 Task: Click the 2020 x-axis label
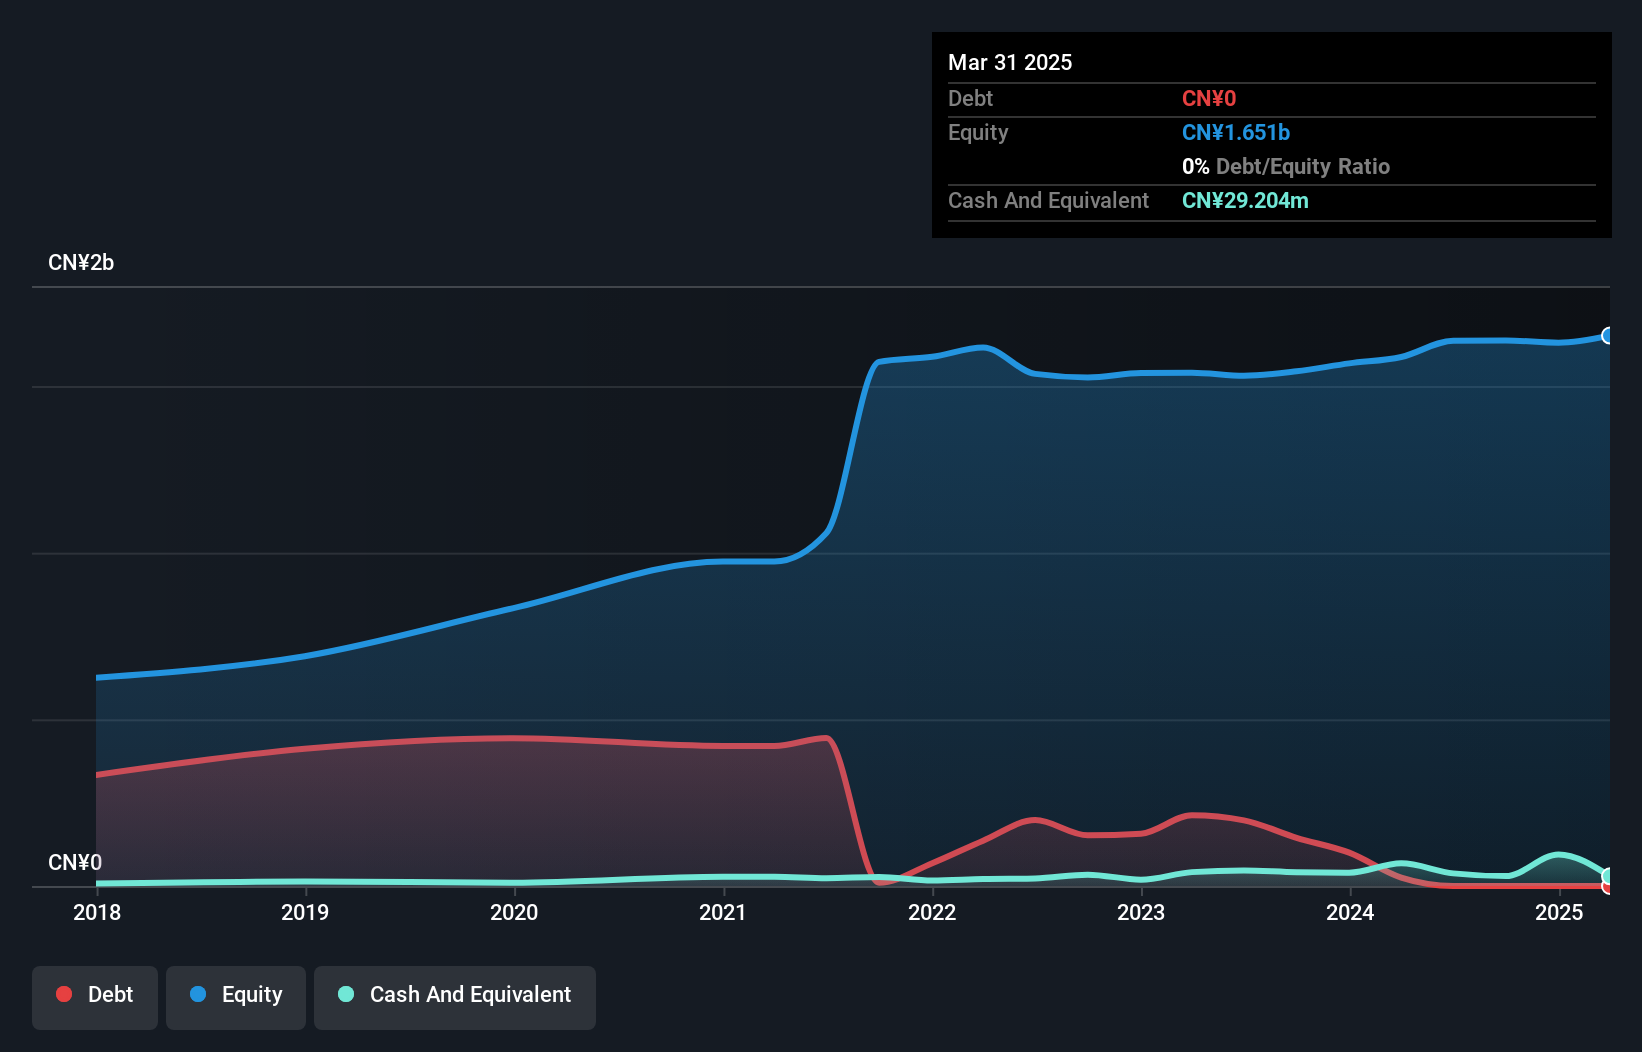point(514,912)
